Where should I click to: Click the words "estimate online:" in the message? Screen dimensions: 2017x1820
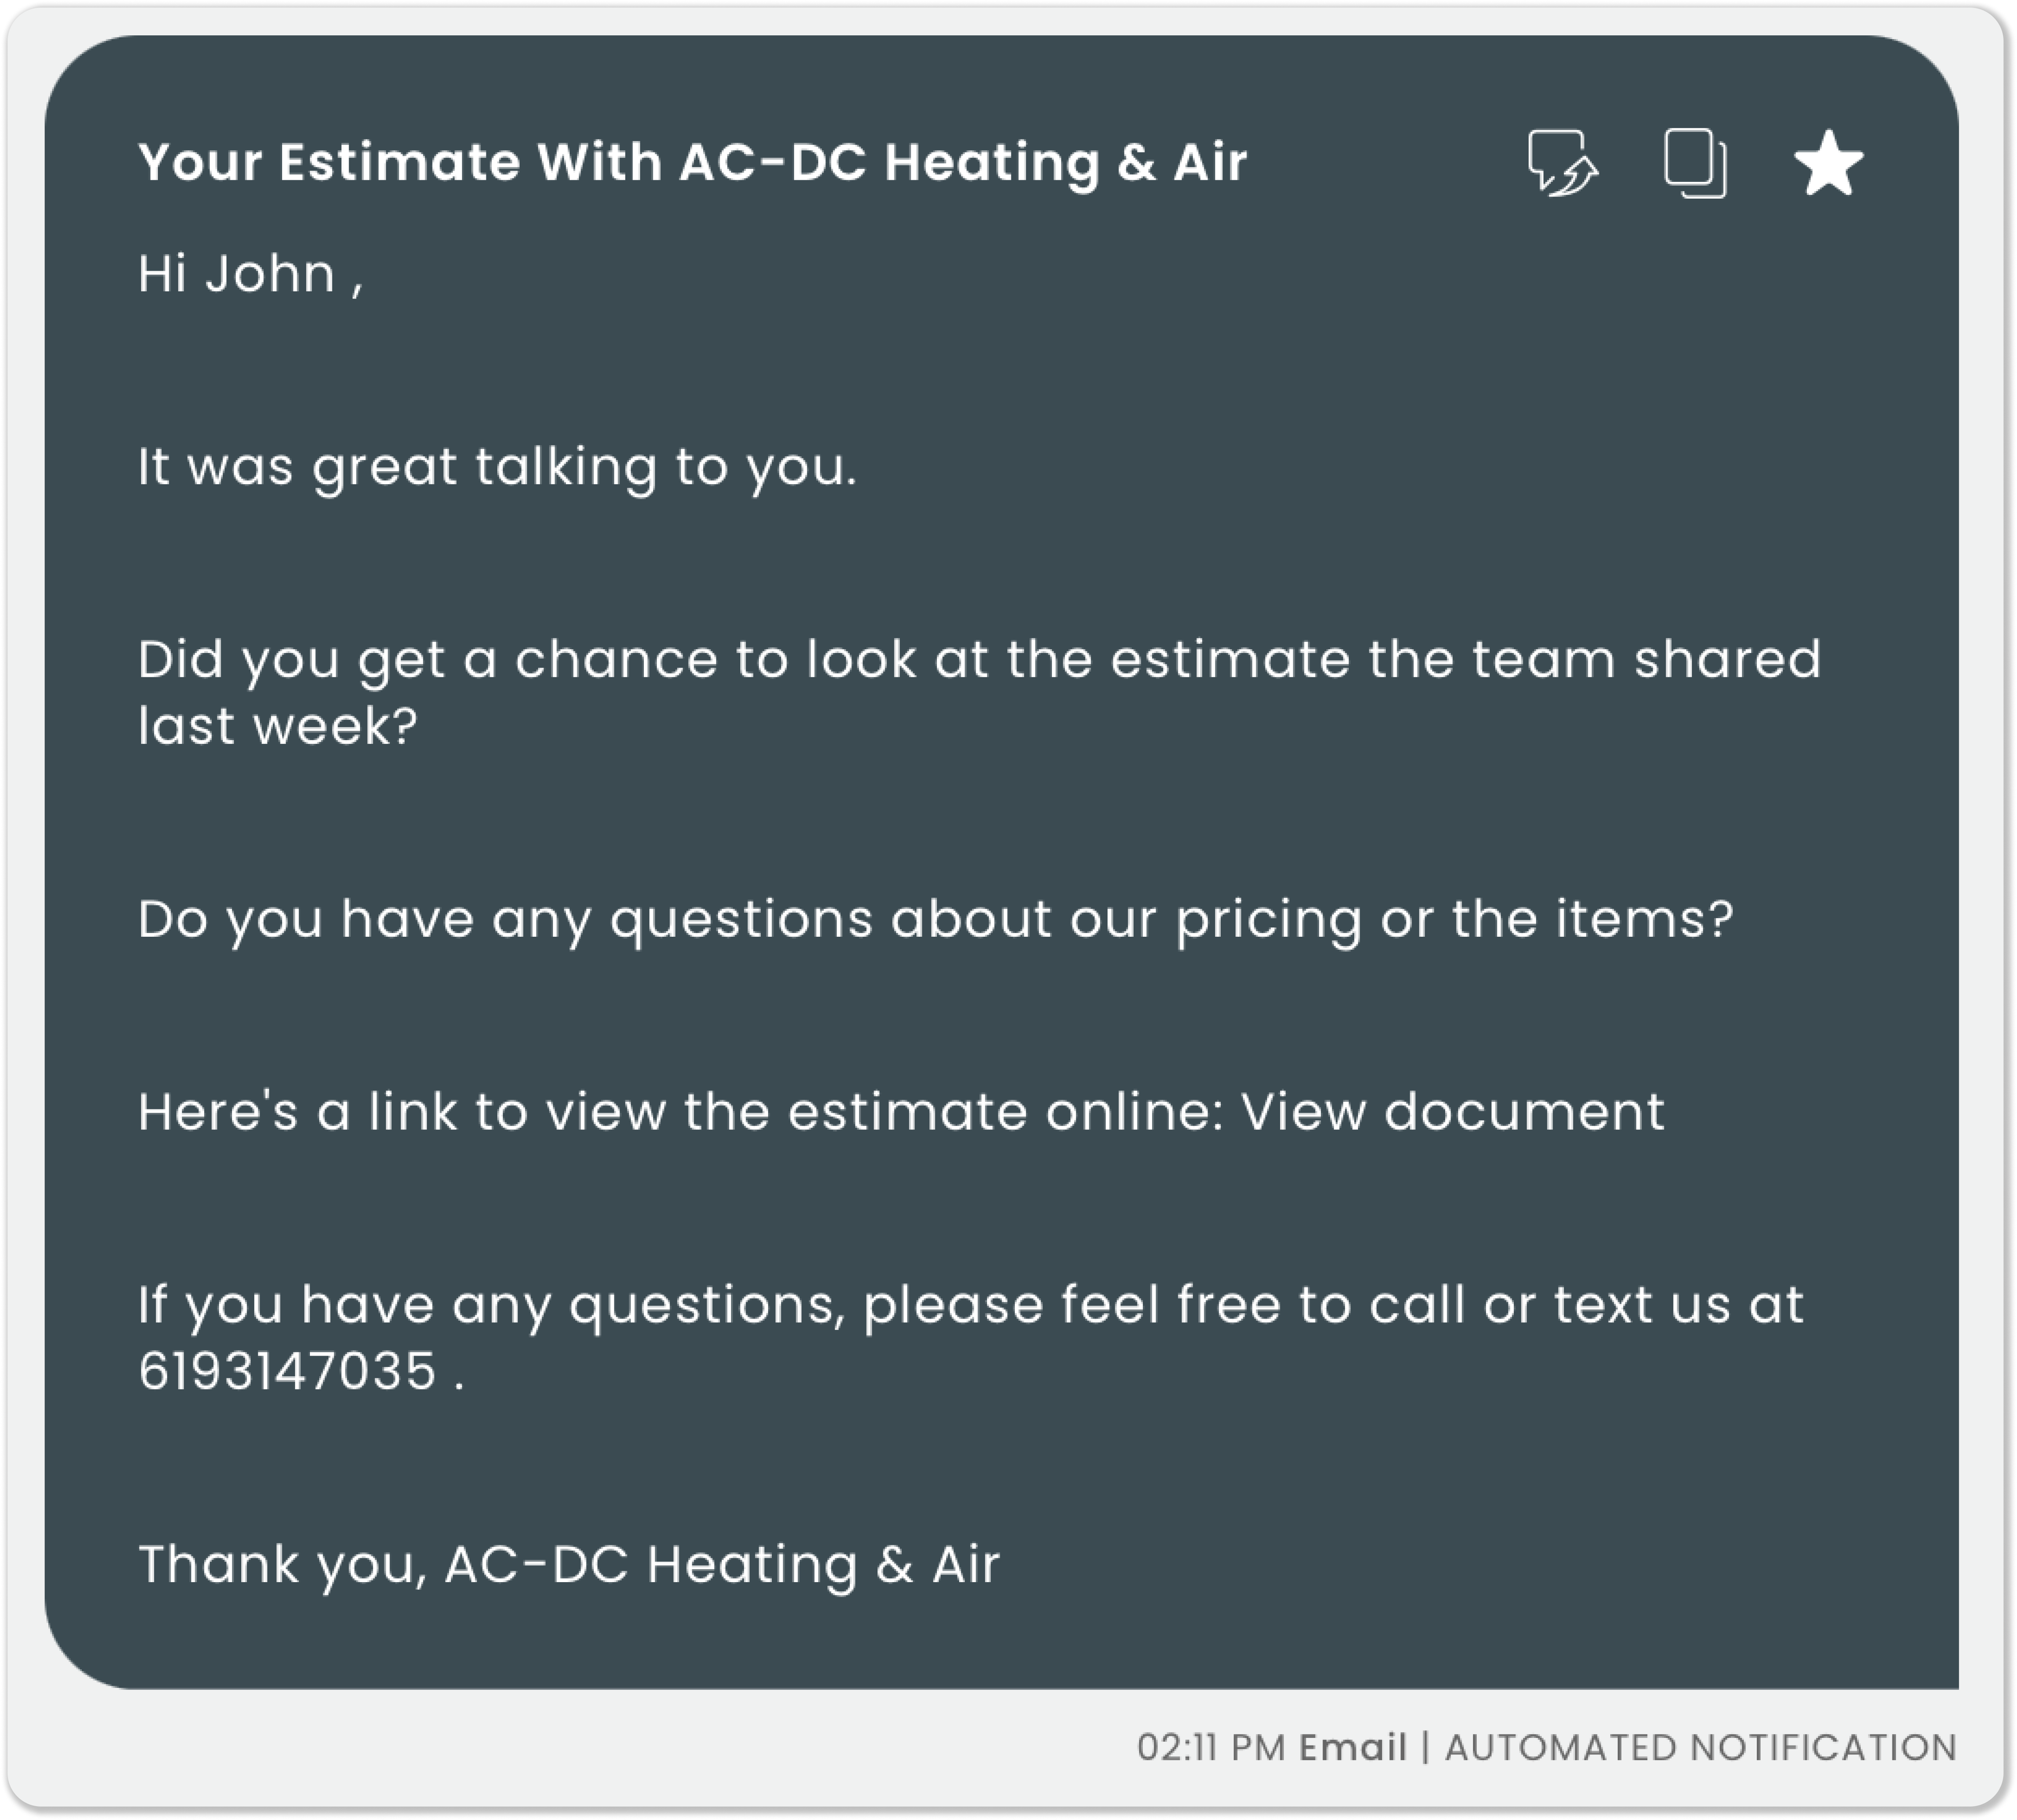[1005, 1111]
